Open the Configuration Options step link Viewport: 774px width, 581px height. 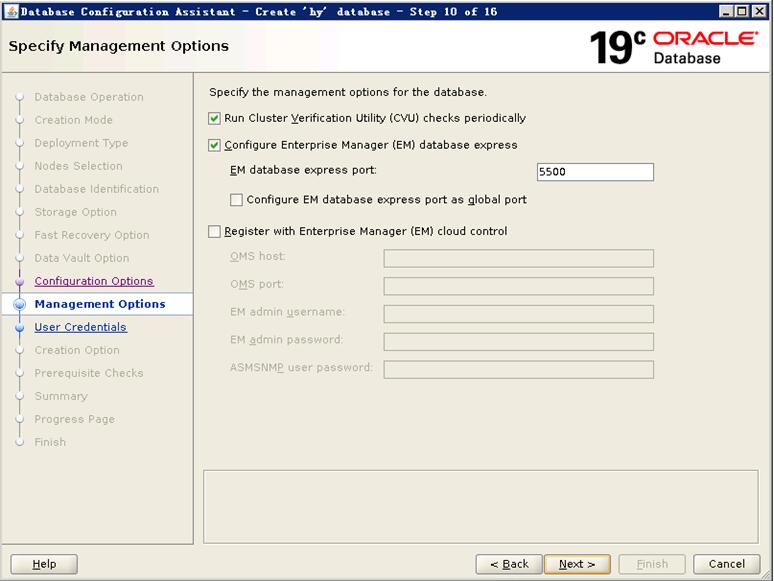94,281
